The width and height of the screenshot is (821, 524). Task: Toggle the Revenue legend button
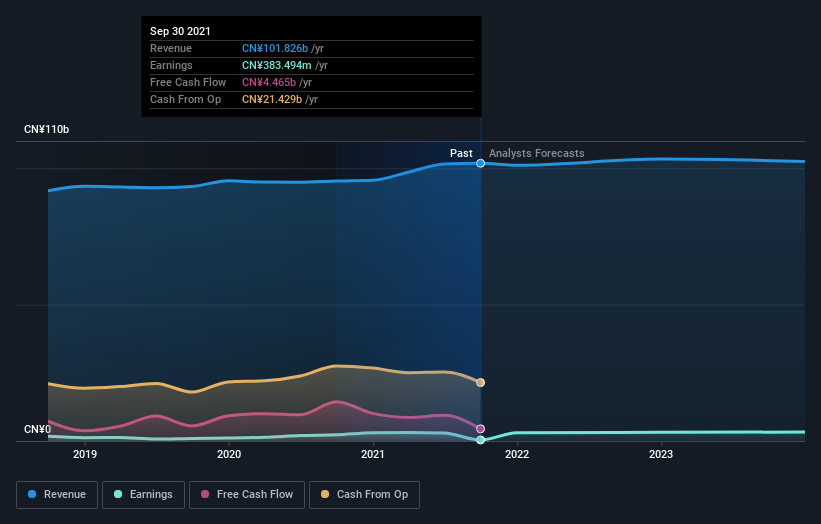point(57,495)
